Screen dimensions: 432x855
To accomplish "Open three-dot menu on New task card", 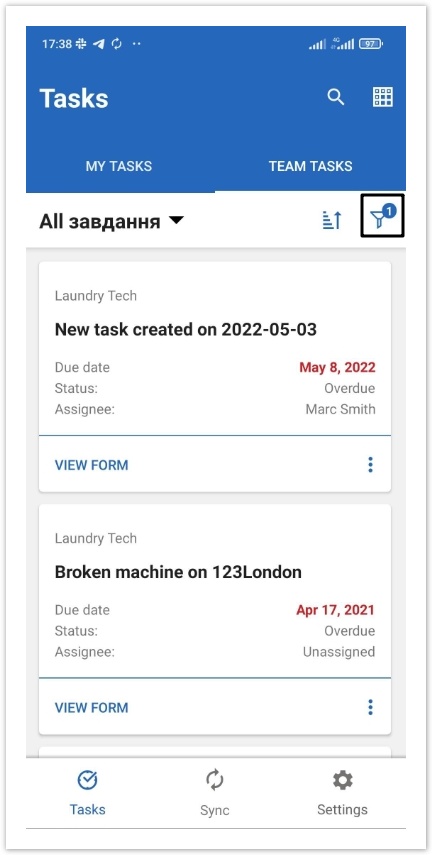I will pos(370,465).
